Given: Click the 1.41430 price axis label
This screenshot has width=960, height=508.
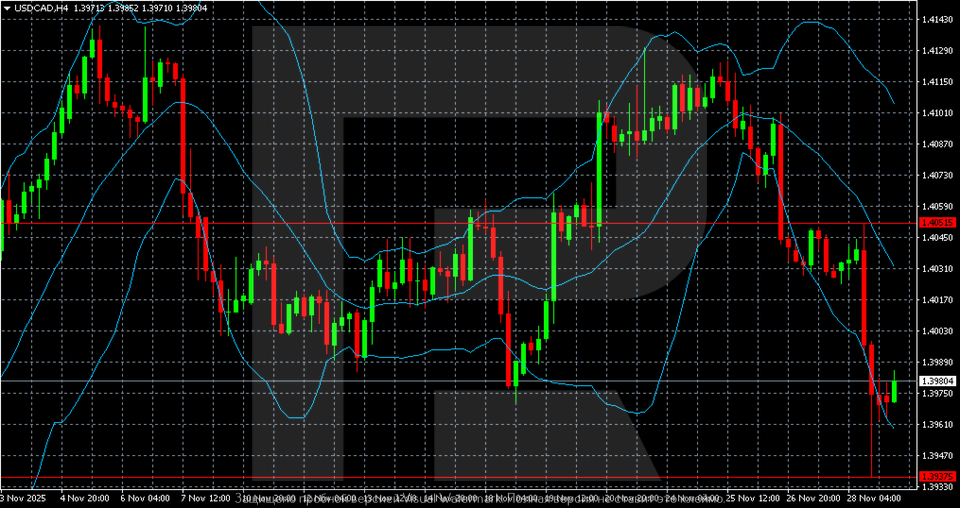Looking at the screenshot, I should pos(938,19).
